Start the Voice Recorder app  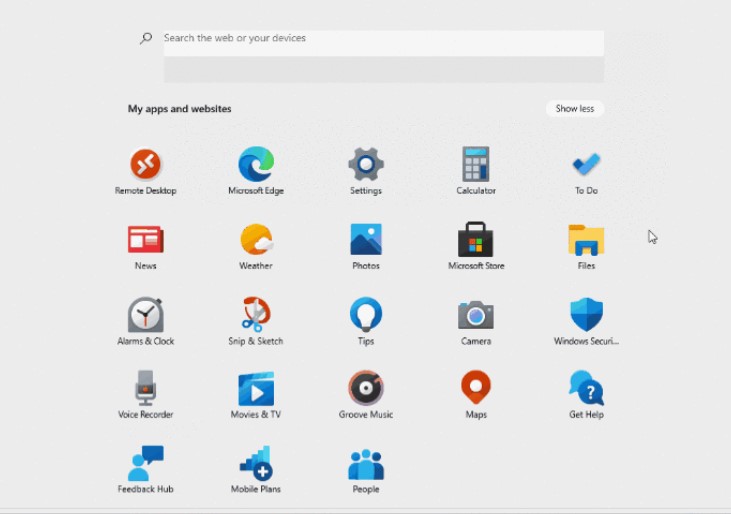(145, 388)
